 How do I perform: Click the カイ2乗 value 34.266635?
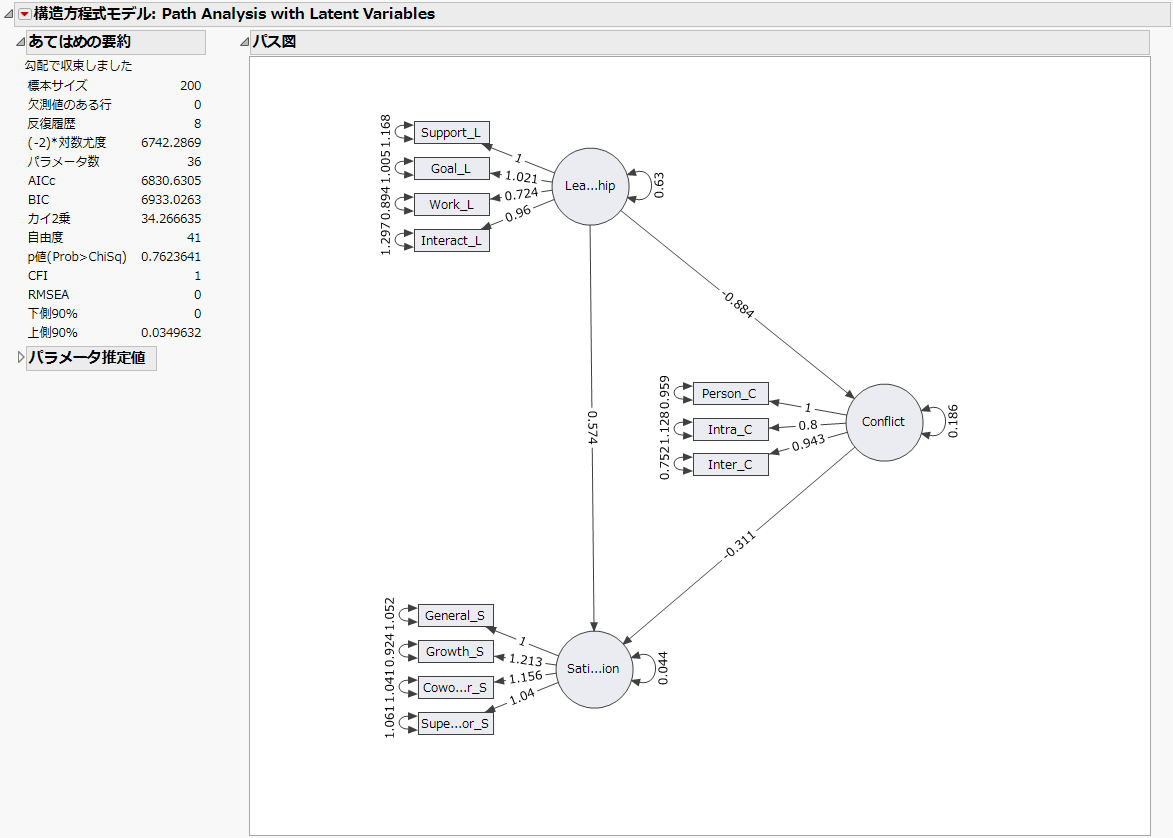(x=171, y=219)
